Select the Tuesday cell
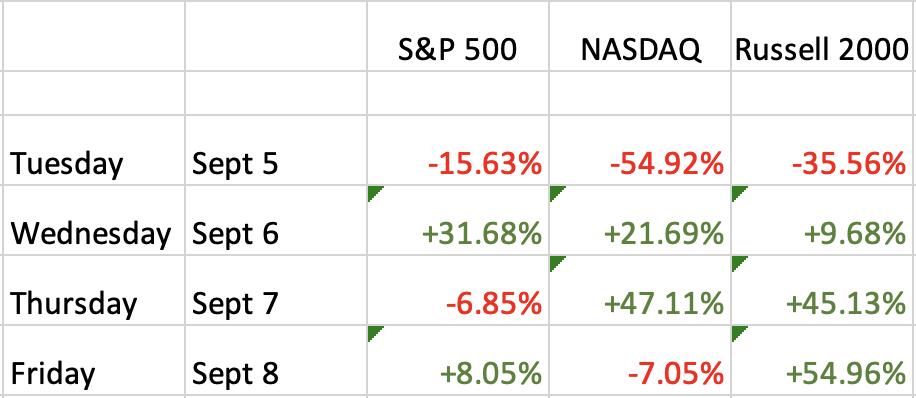The height and width of the screenshot is (398, 916). click(x=94, y=150)
